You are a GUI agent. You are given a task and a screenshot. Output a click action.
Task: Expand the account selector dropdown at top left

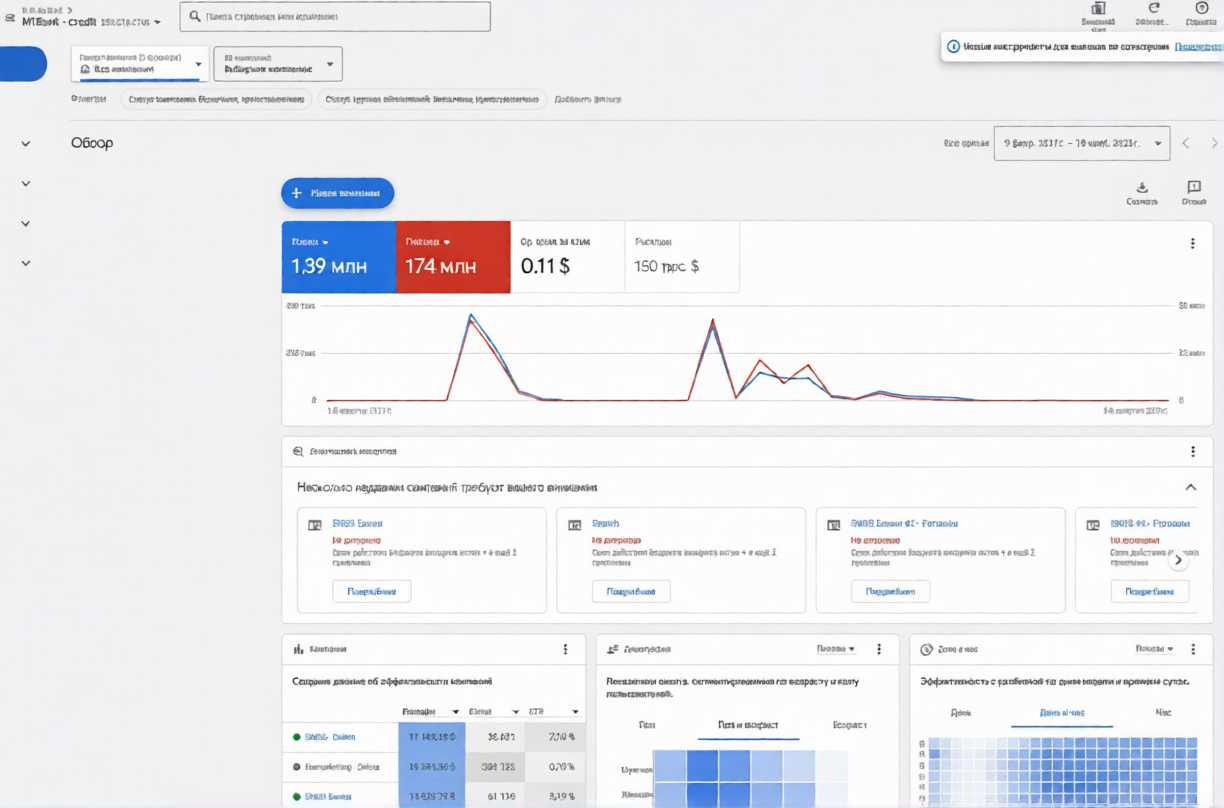tap(157, 22)
